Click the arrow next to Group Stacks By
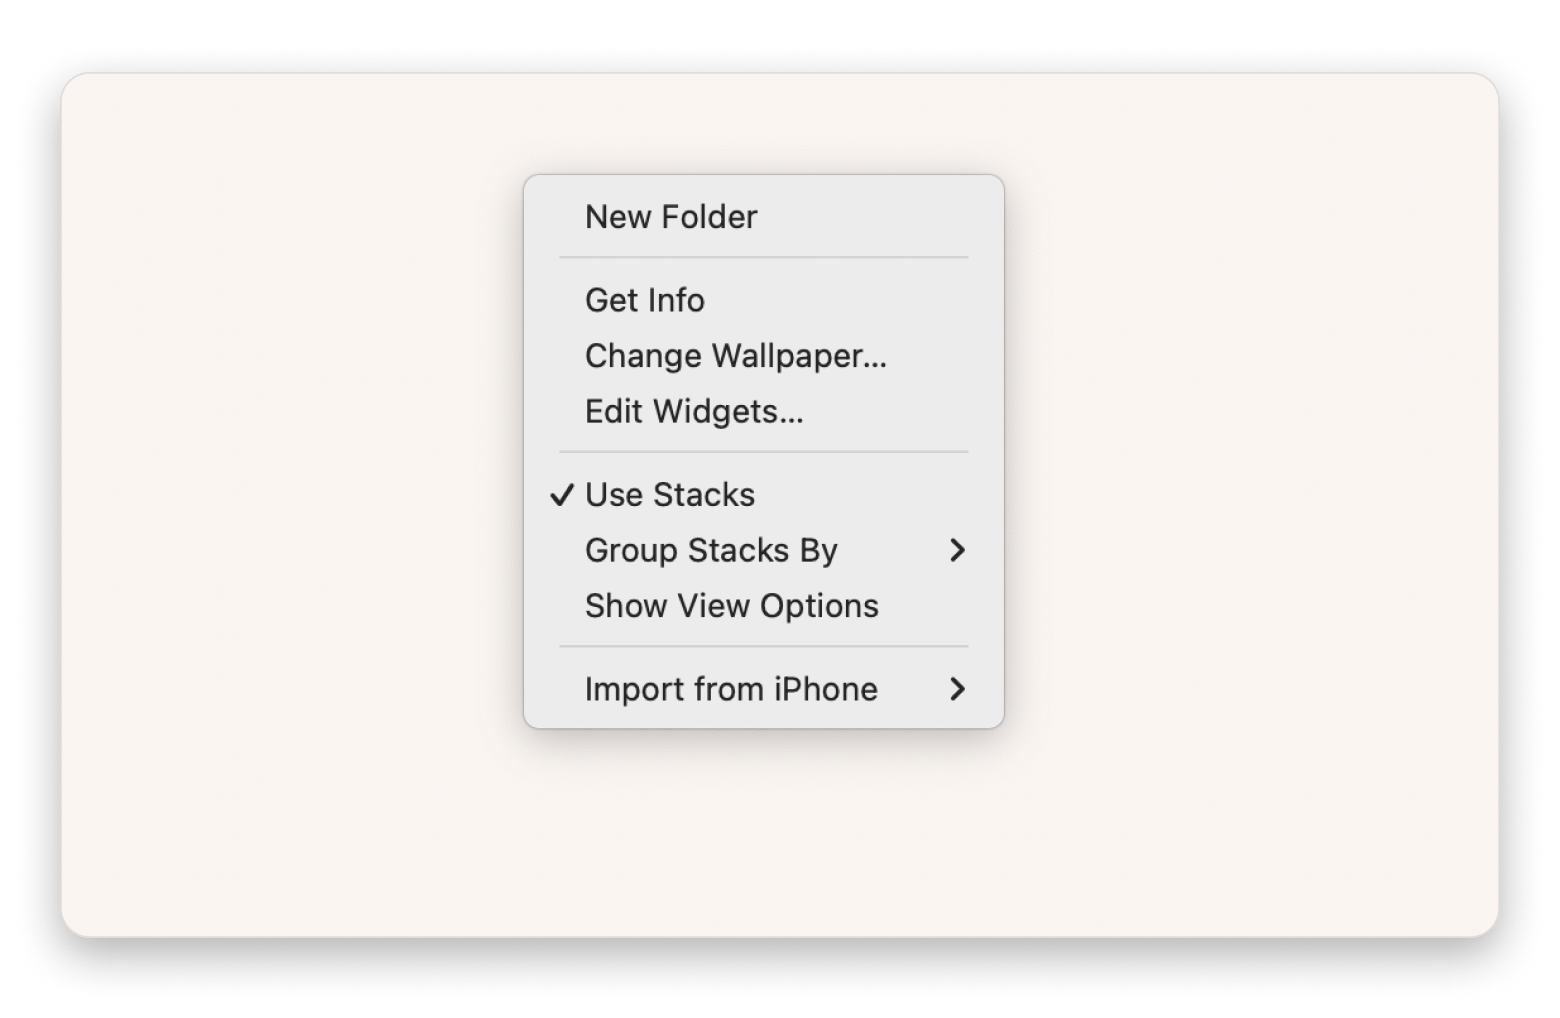Screen dimensions: 1560x1018 (957, 550)
